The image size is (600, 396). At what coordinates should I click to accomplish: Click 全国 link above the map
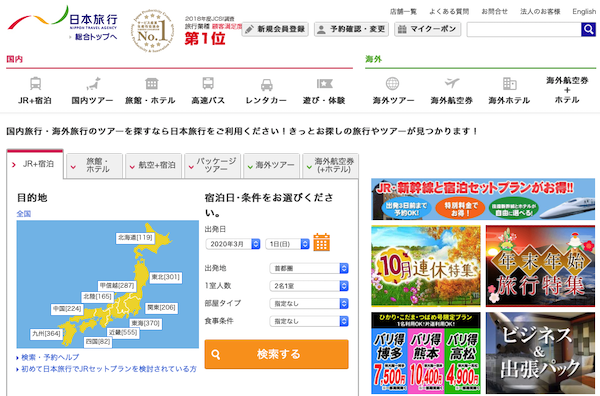pyautogui.click(x=24, y=213)
